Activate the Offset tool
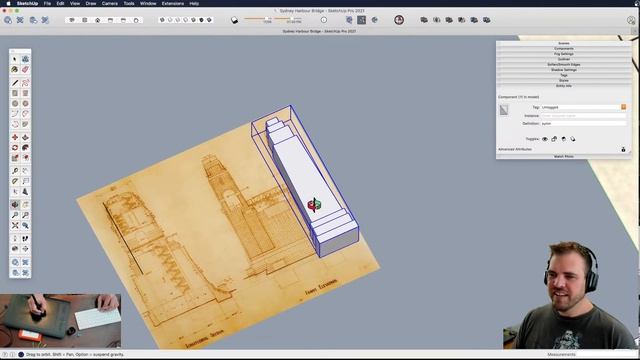This screenshot has width=640, height=360. click(x=25, y=158)
